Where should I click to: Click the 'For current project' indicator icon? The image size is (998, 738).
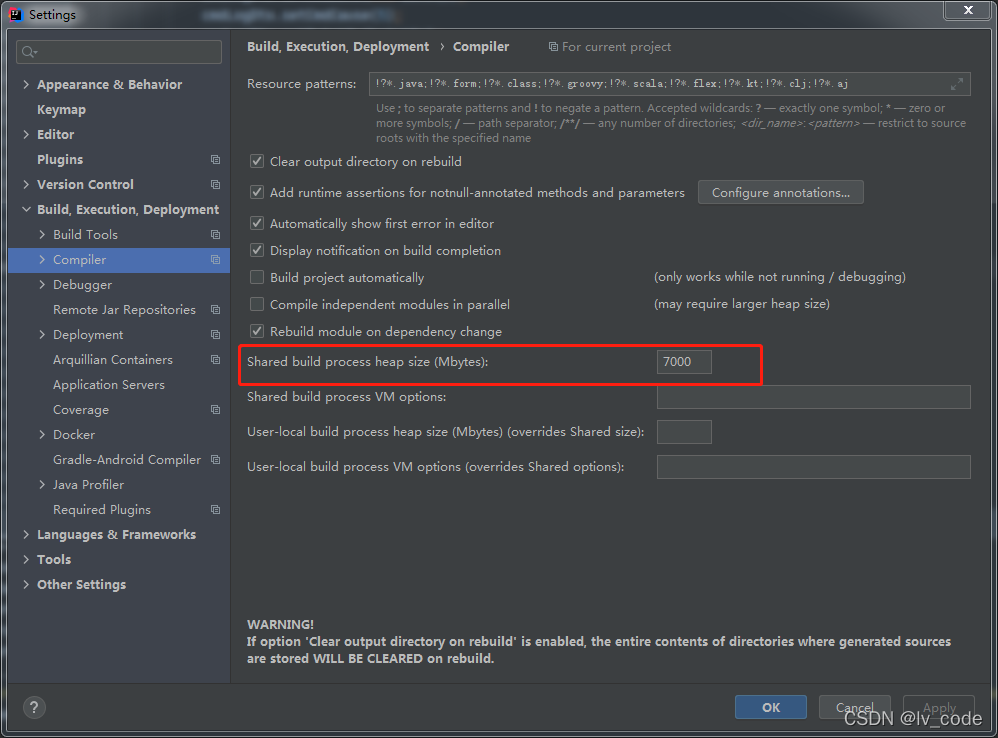tap(552, 46)
